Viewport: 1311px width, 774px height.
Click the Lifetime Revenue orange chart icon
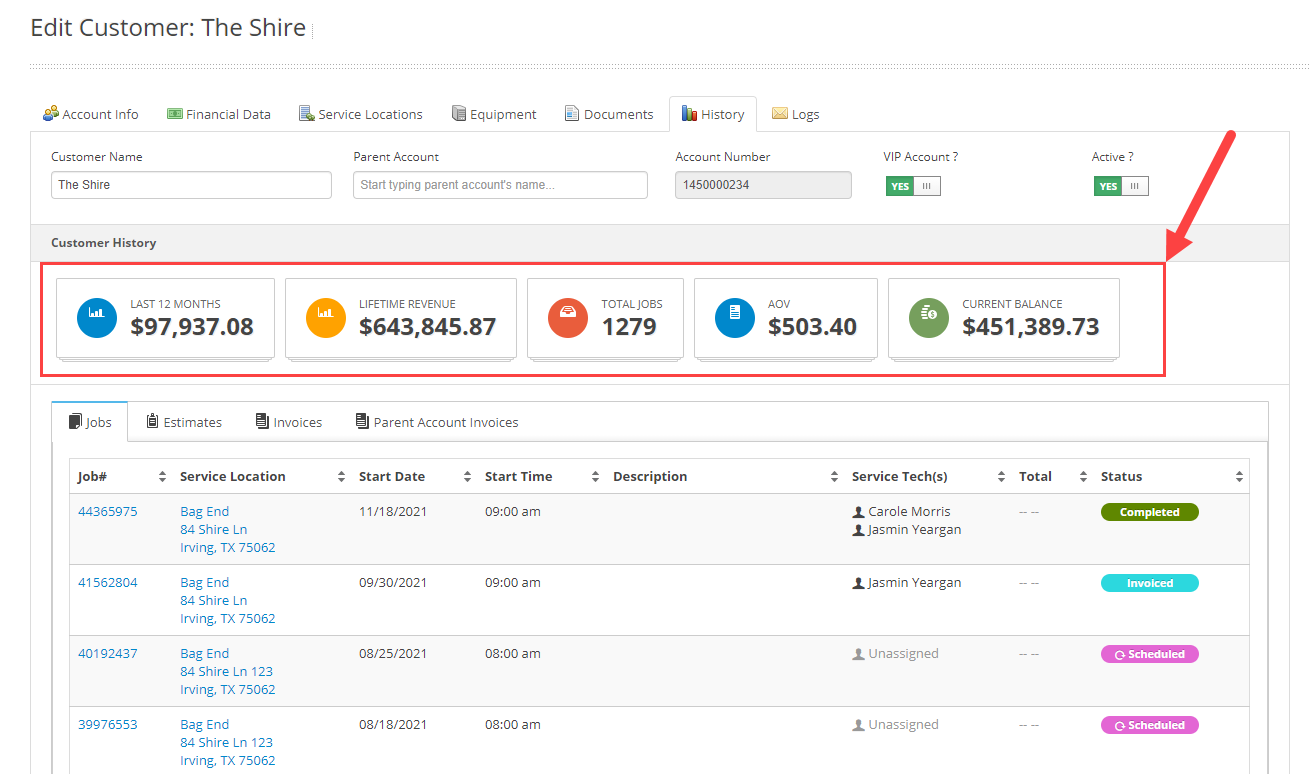coord(326,318)
